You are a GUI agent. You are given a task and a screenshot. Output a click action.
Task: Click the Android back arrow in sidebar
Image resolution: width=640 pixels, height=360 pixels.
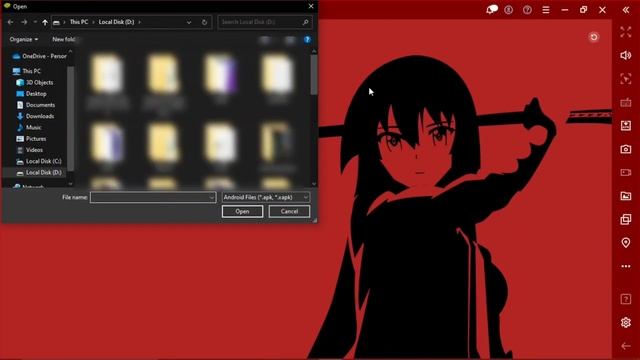tap(626, 346)
